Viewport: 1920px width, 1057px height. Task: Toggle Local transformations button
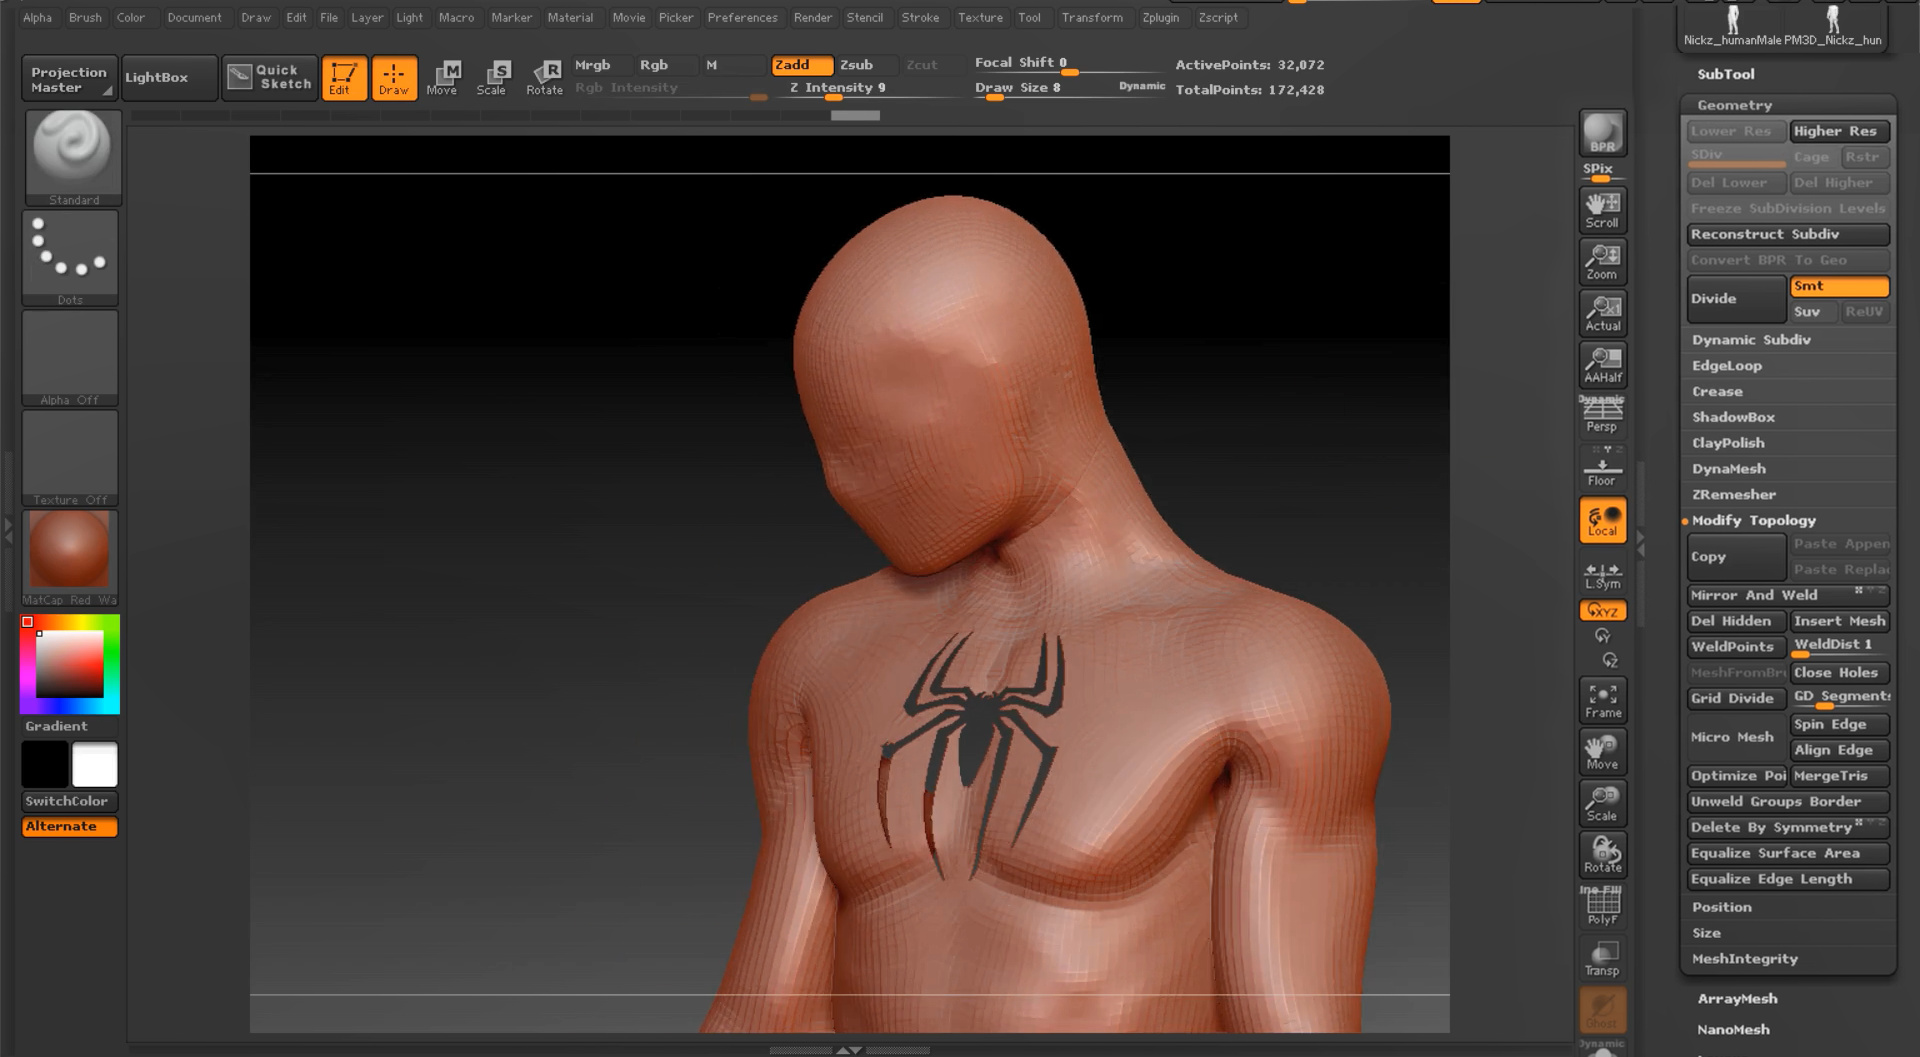[x=1602, y=520]
